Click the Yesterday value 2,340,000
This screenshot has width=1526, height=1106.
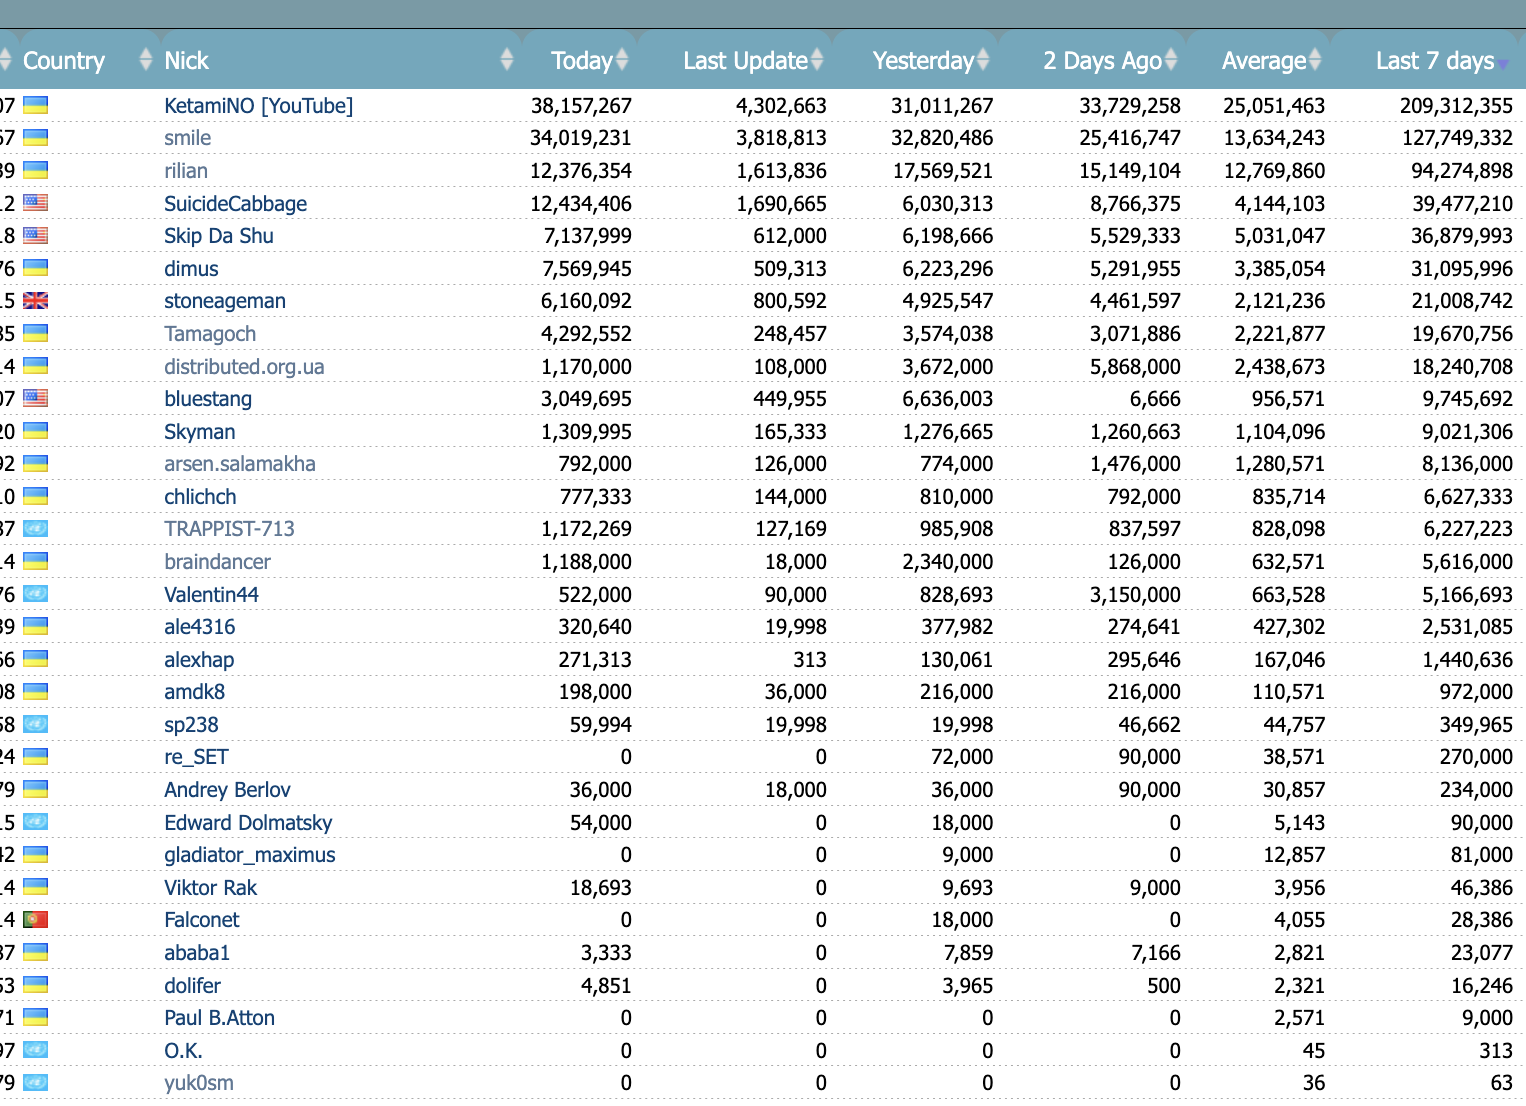click(x=948, y=561)
